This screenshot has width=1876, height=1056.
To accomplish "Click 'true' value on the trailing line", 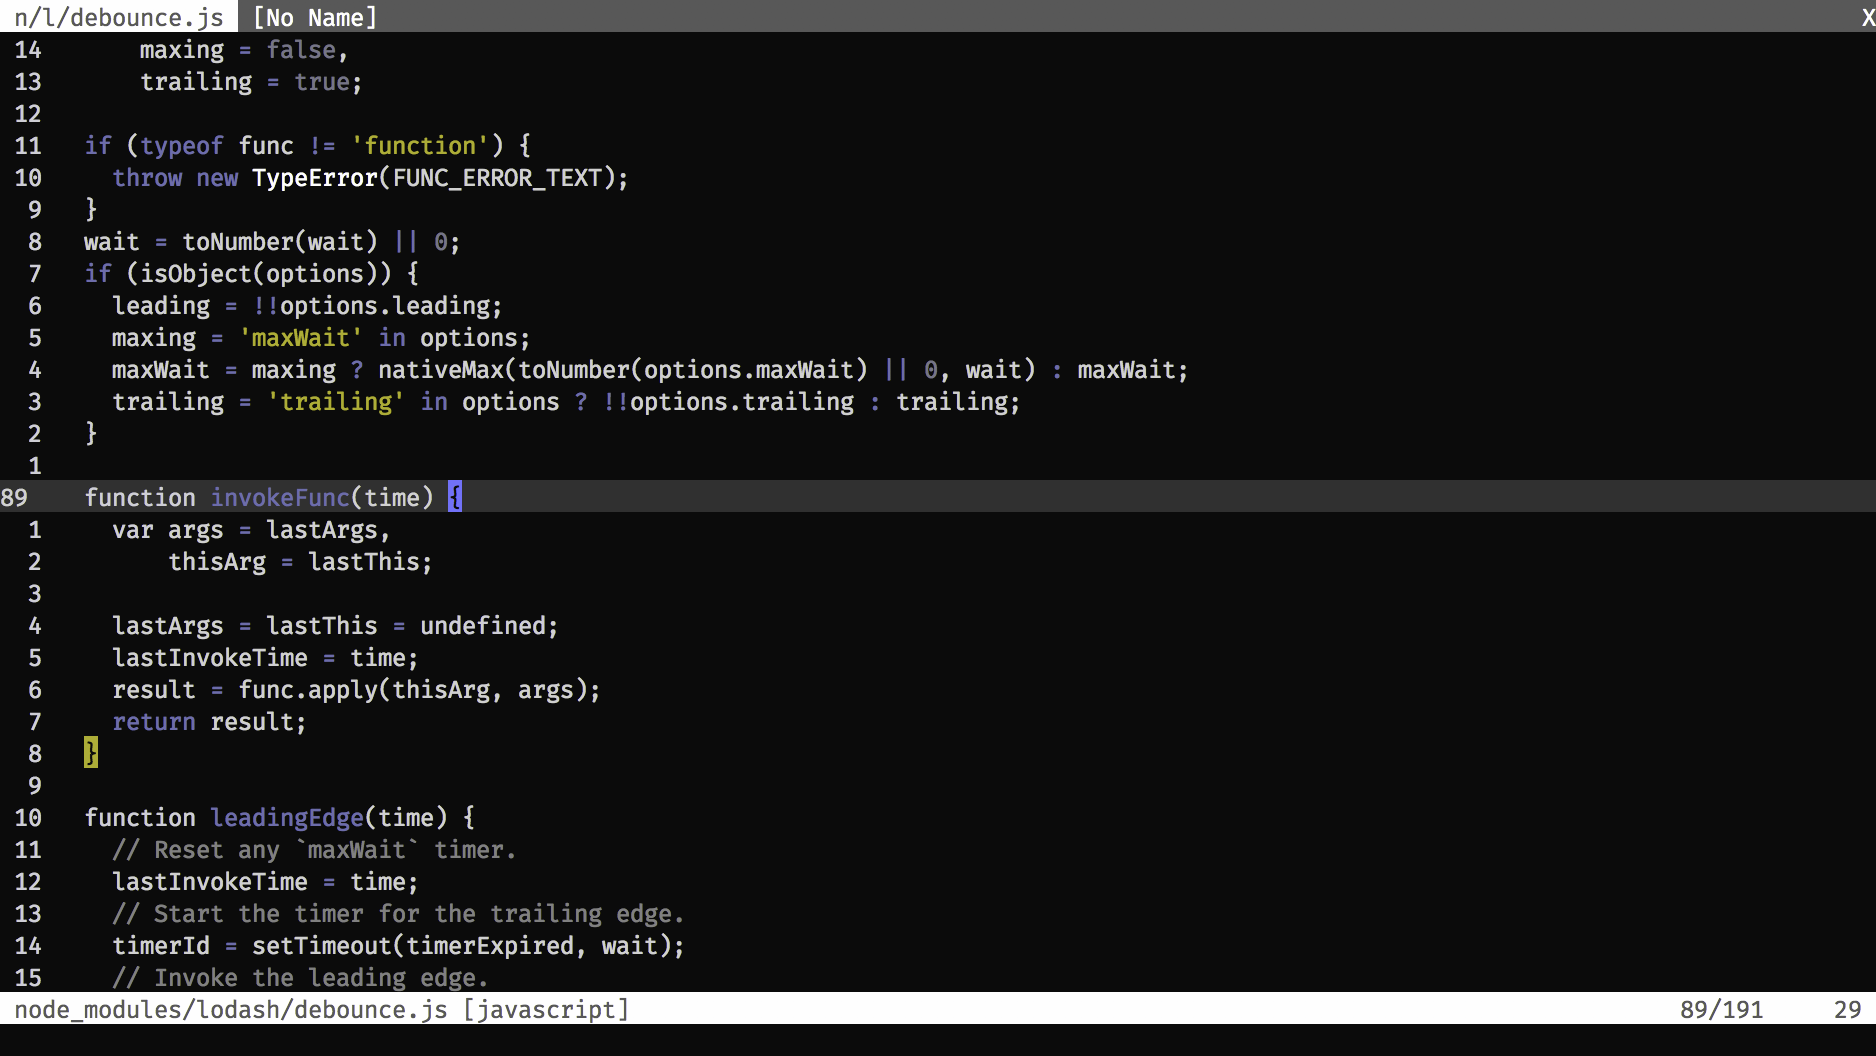I will [x=322, y=81].
